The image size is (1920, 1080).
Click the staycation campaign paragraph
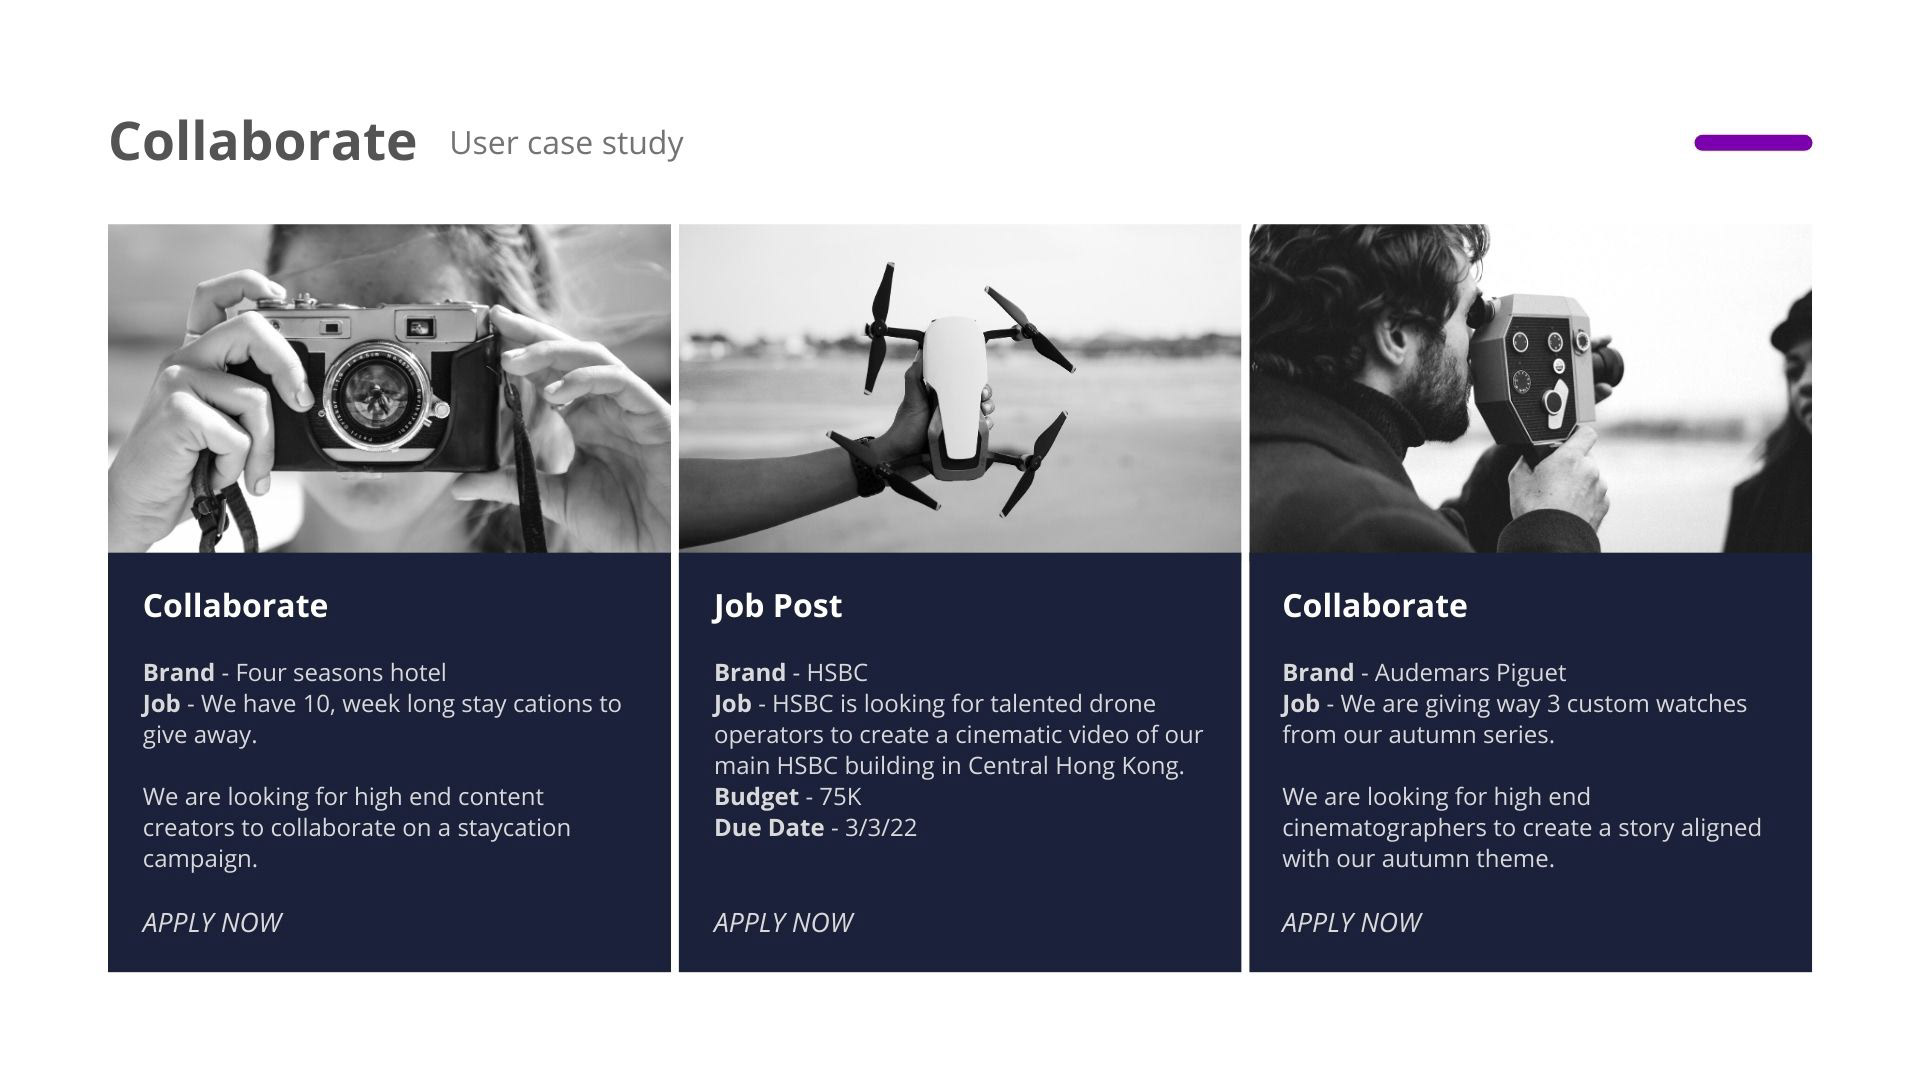[356, 828]
